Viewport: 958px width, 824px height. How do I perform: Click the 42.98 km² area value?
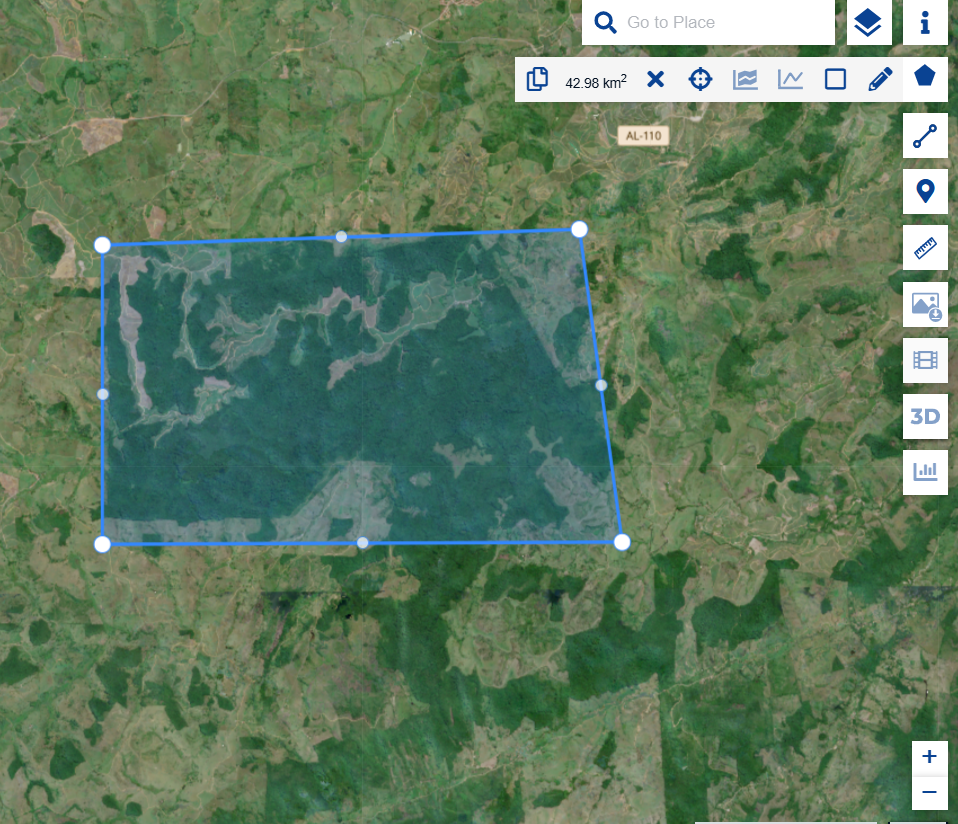click(596, 82)
